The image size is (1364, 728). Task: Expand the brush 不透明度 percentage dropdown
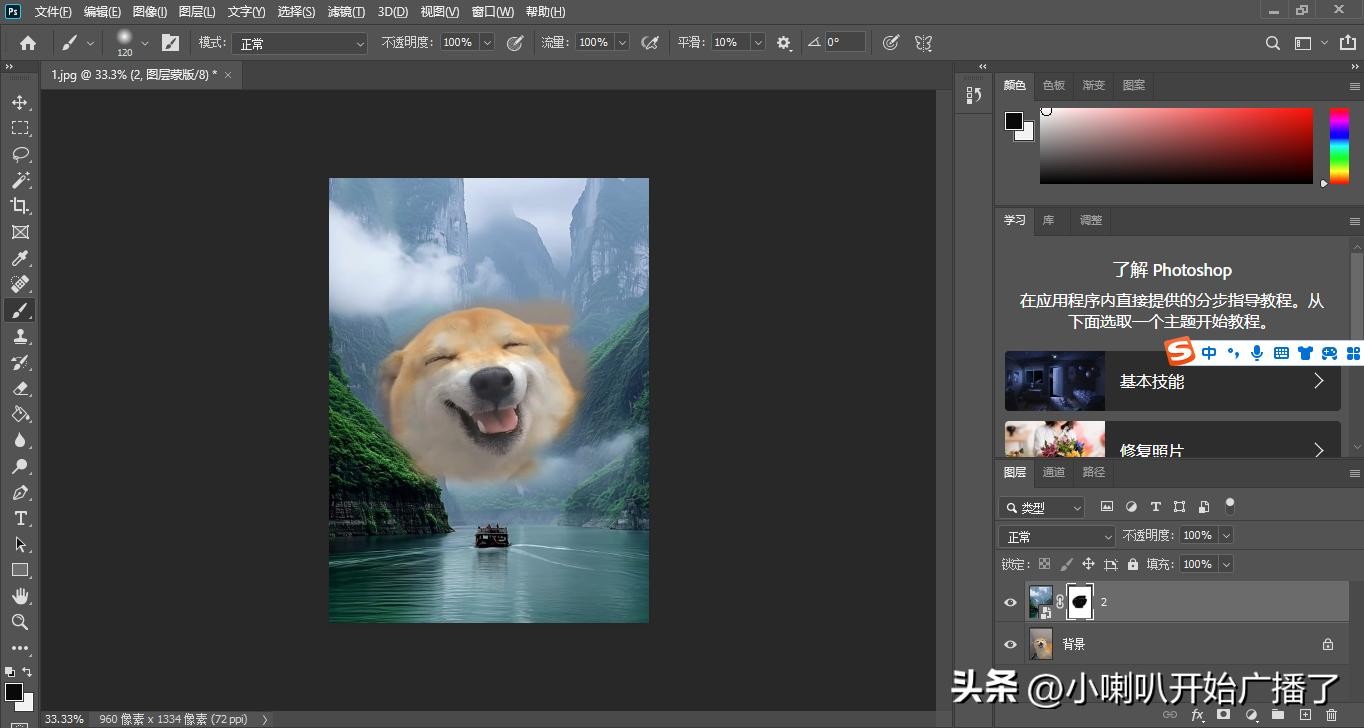(487, 43)
